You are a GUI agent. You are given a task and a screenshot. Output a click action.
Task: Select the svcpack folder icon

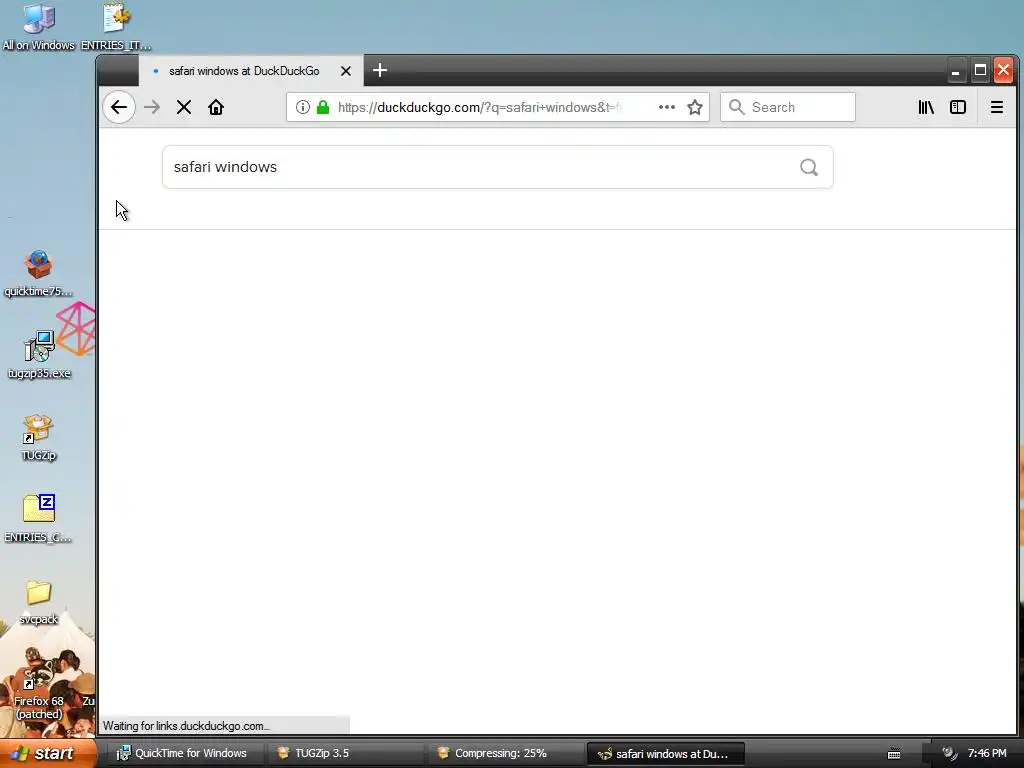click(x=39, y=601)
